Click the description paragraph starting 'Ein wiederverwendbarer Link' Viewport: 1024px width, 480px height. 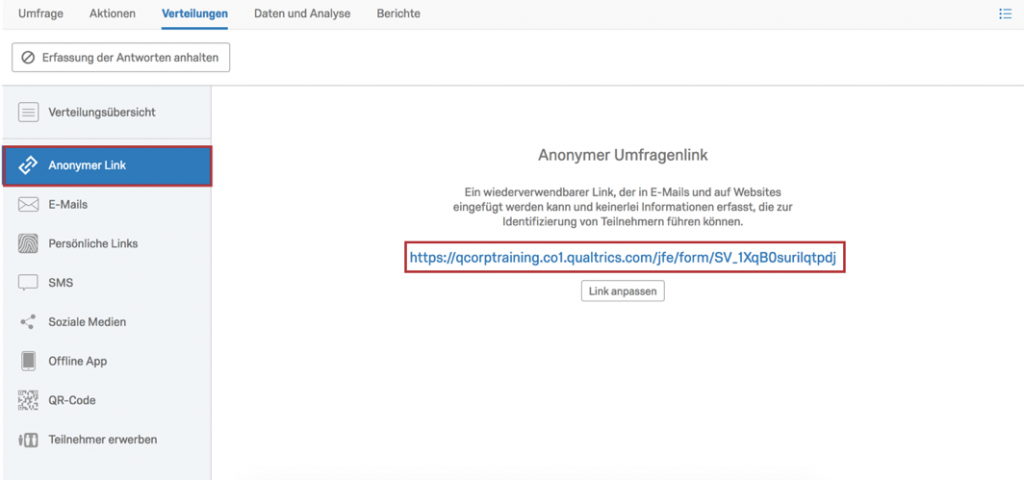623,207
